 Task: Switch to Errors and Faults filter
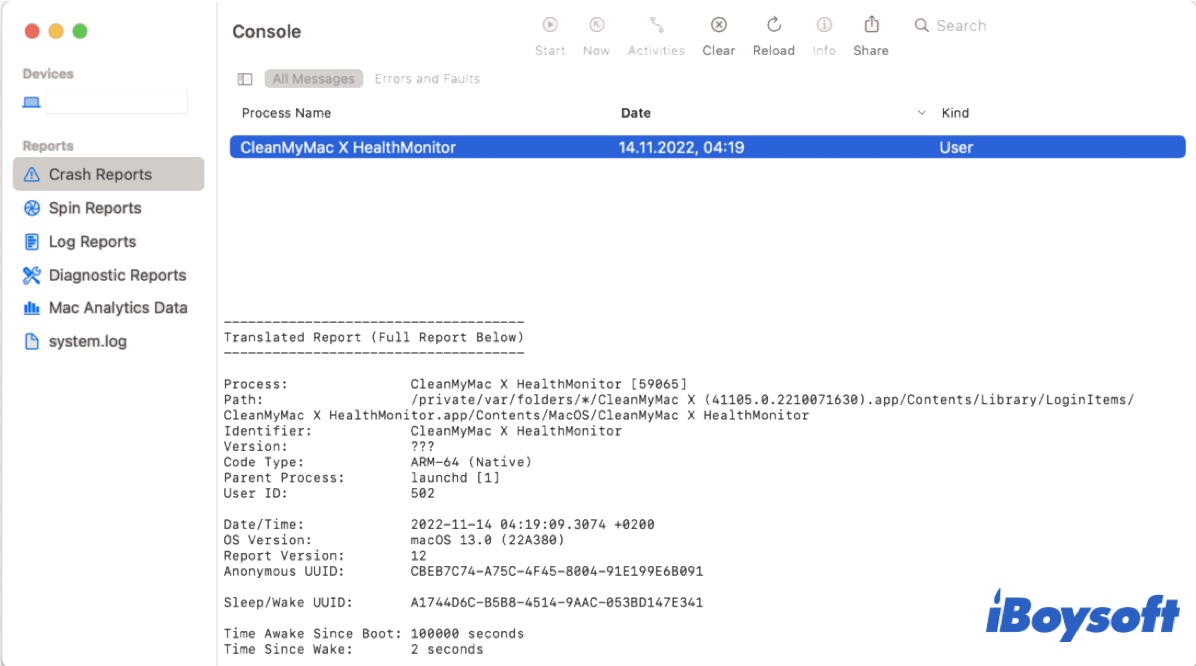pos(427,79)
